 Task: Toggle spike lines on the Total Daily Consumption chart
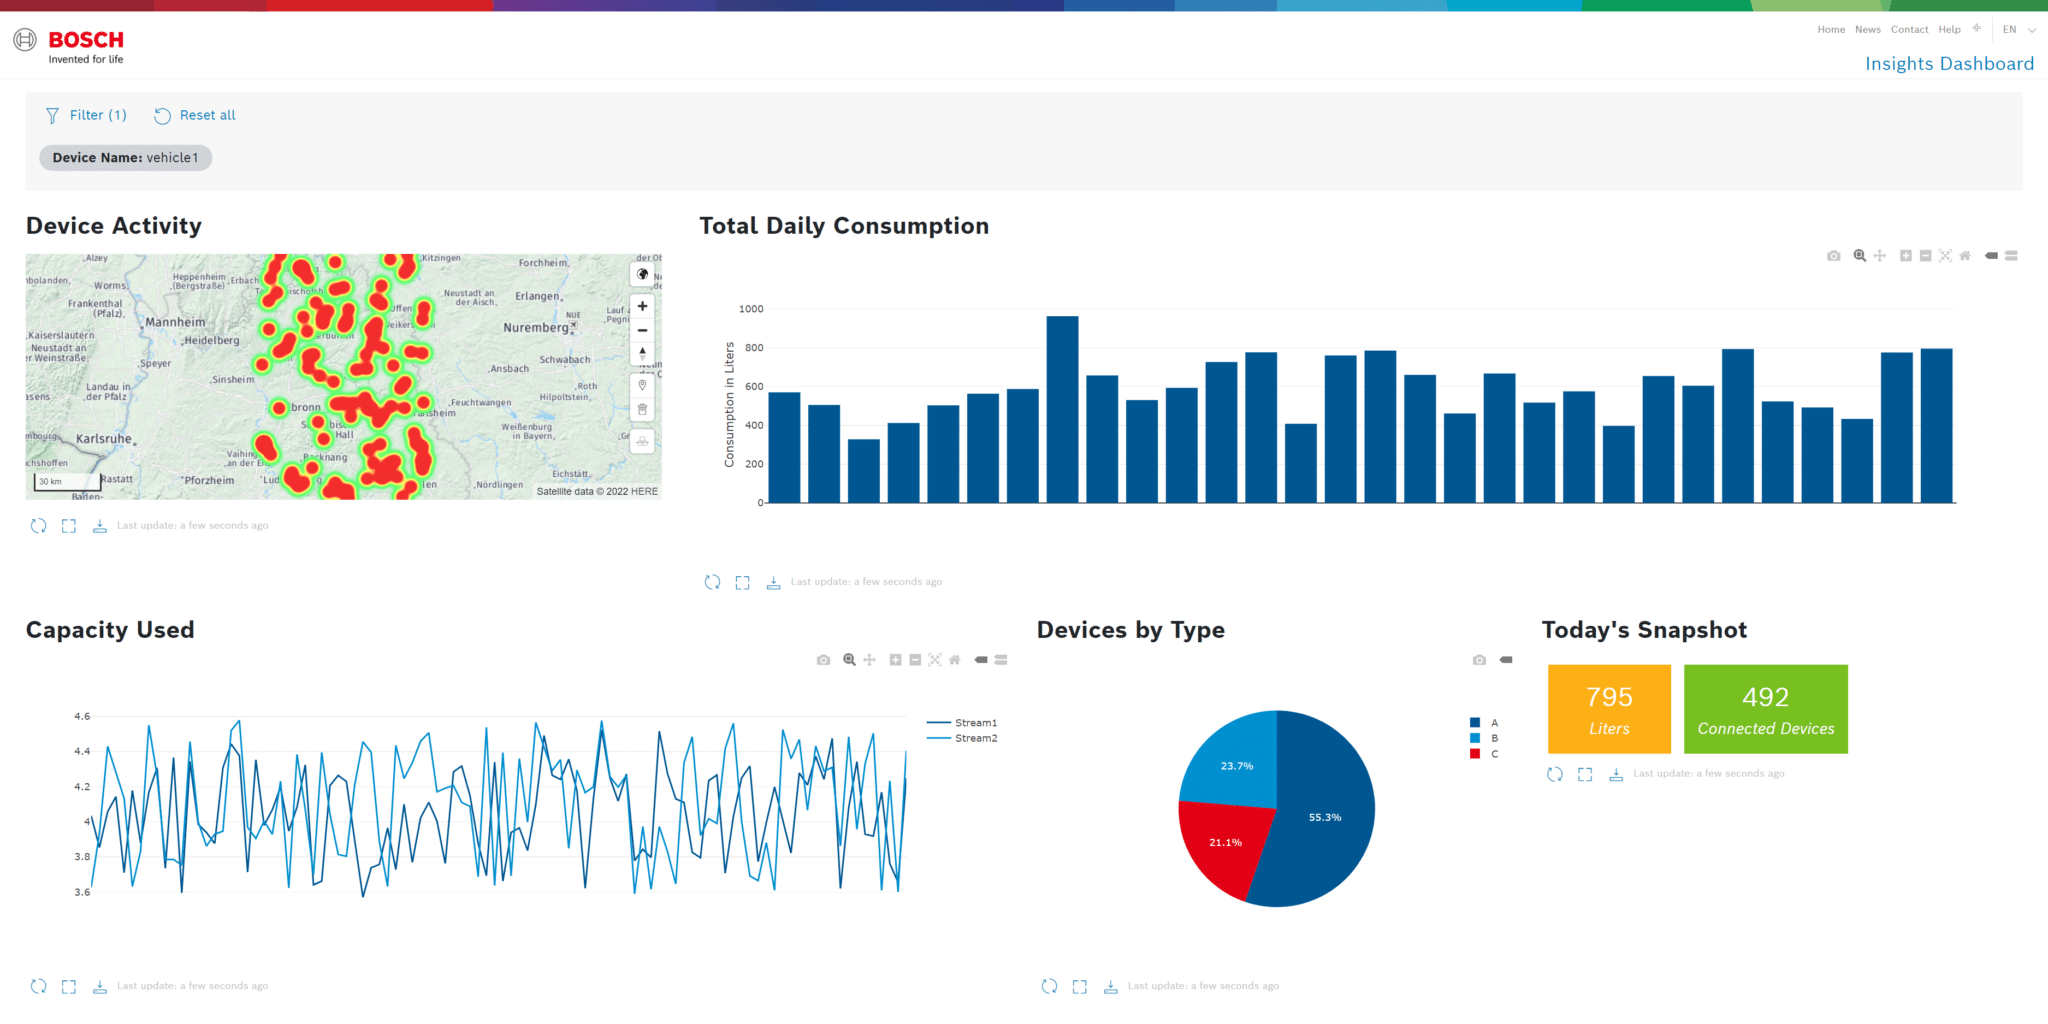(x=1990, y=255)
